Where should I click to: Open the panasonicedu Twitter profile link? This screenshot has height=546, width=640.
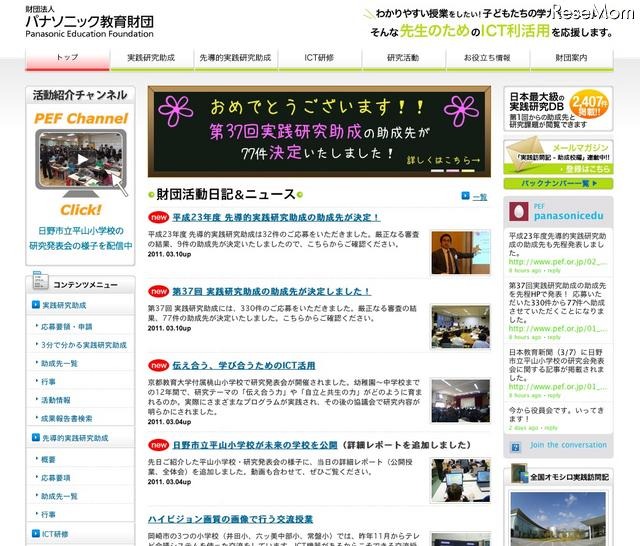click(569, 215)
